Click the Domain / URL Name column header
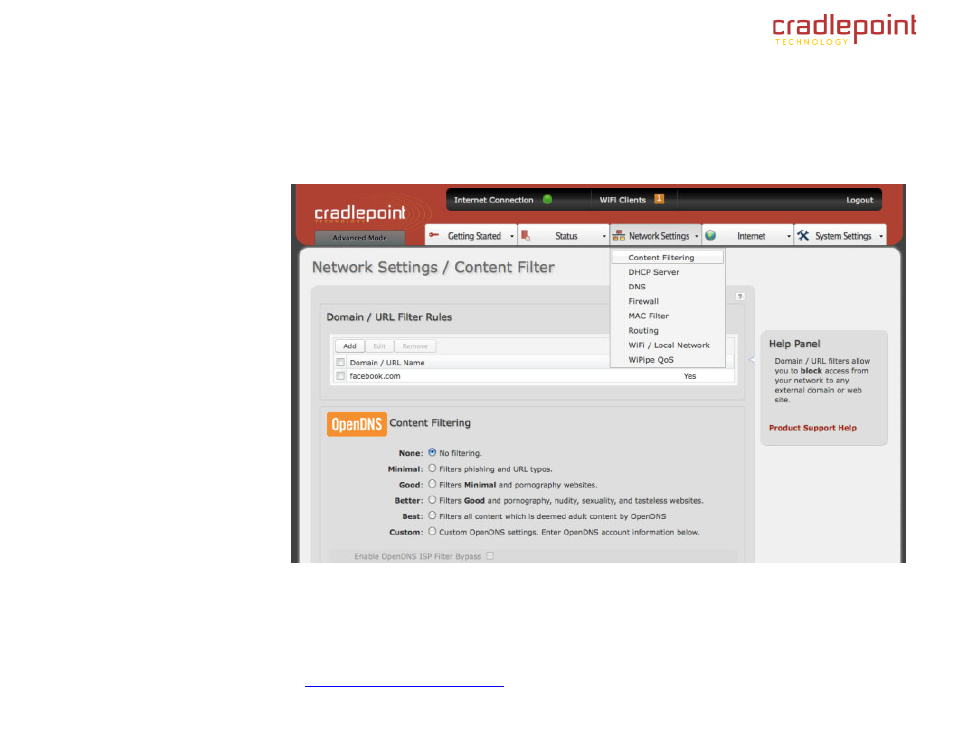954x737 pixels. point(387,362)
